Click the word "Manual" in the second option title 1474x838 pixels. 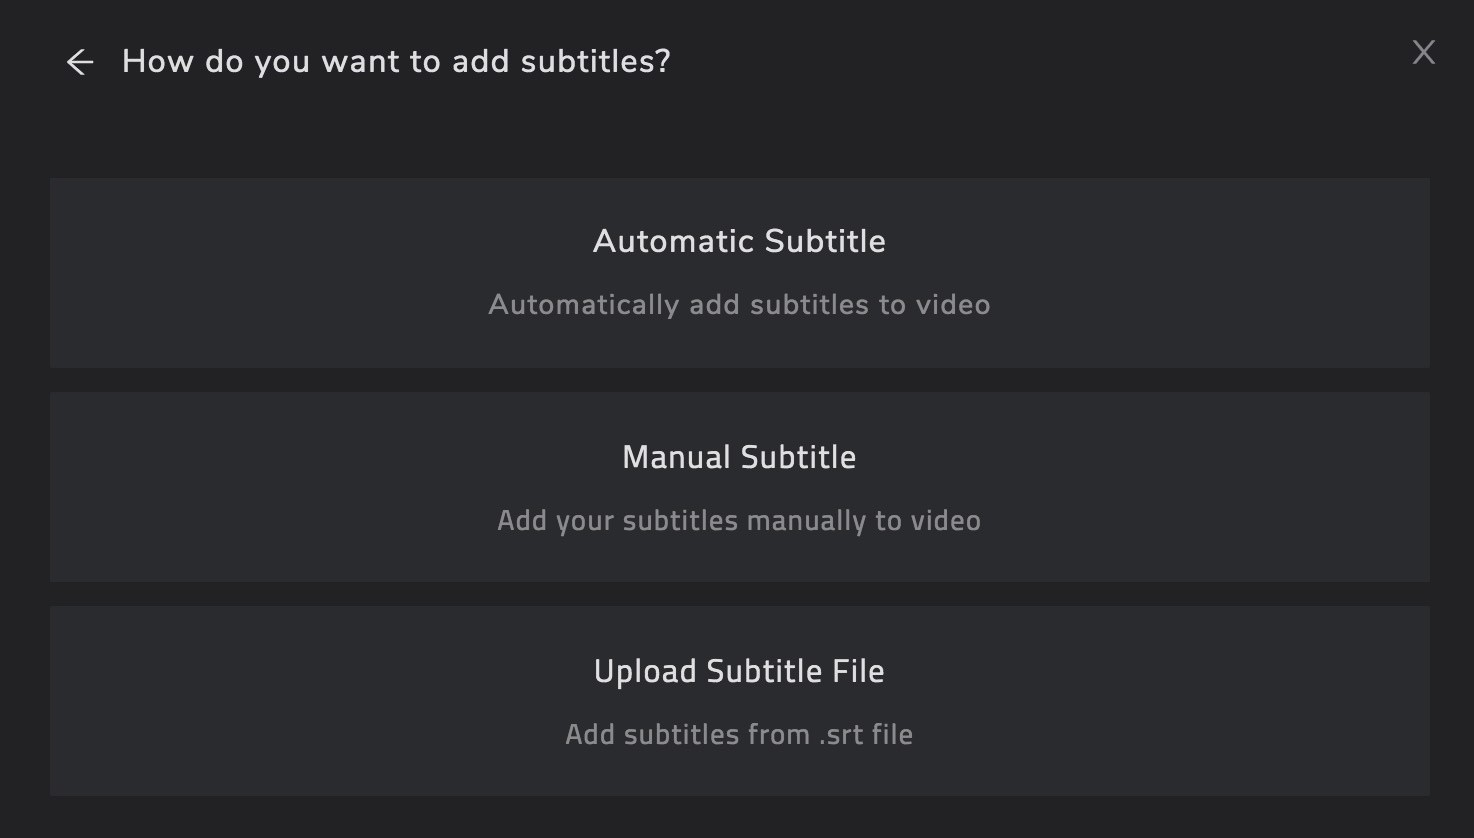(676, 457)
